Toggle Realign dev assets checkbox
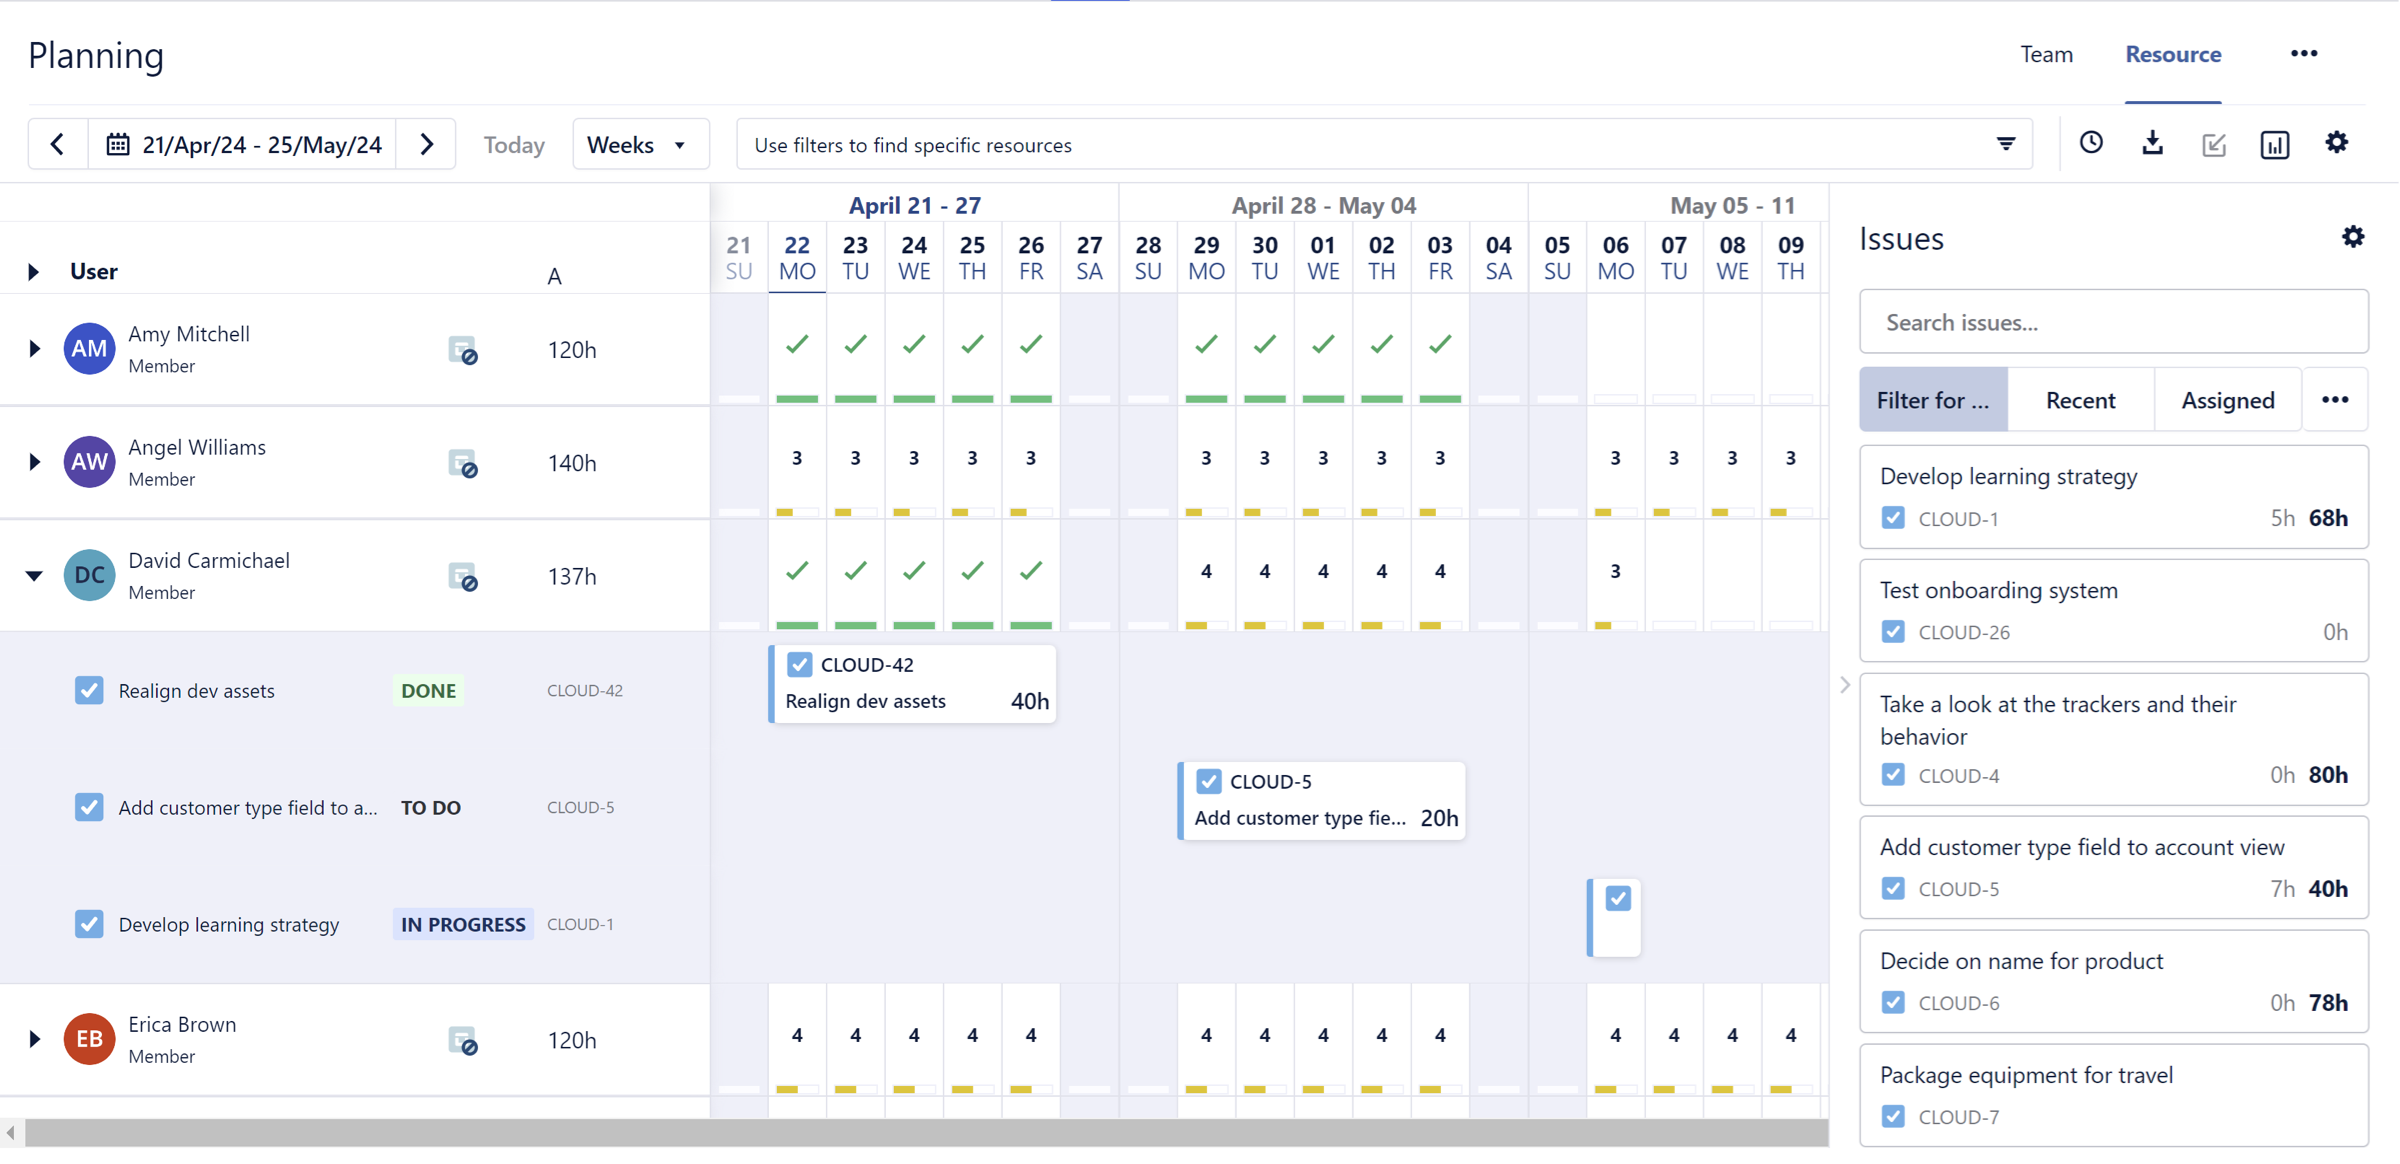2400x1164 pixels. [89, 690]
